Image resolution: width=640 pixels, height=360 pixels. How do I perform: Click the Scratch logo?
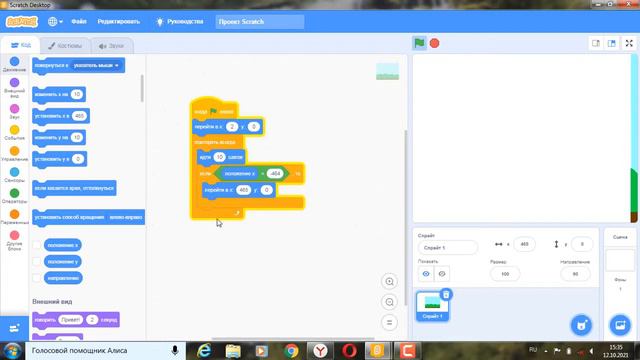(22, 22)
